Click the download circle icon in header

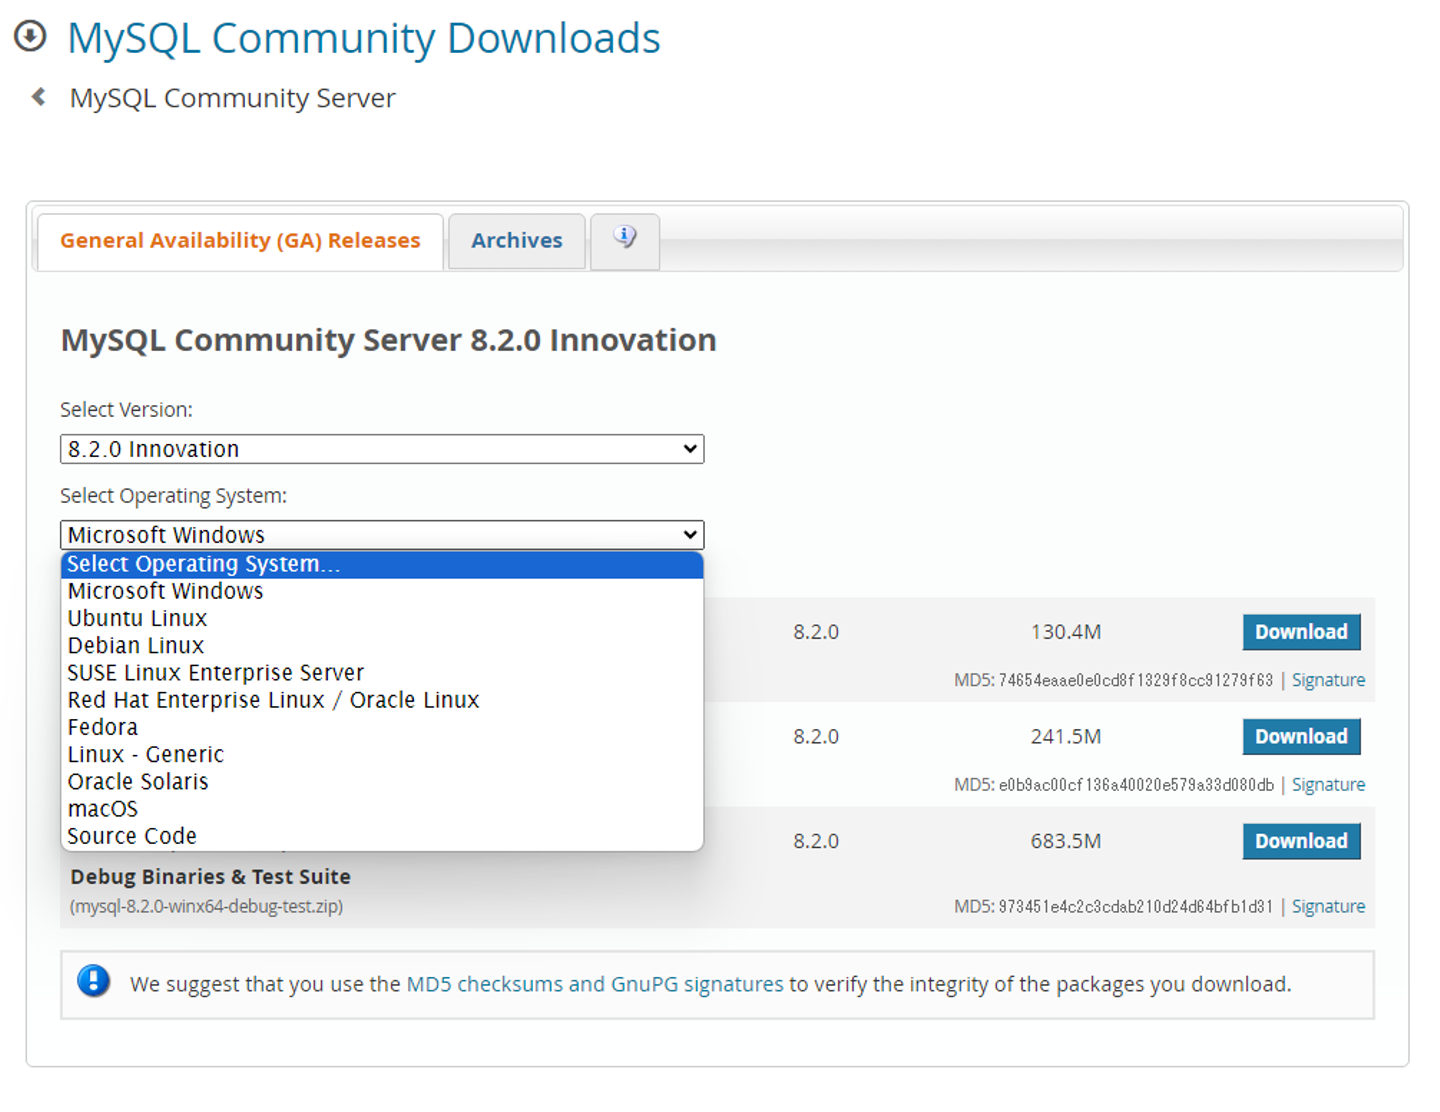[x=30, y=37]
